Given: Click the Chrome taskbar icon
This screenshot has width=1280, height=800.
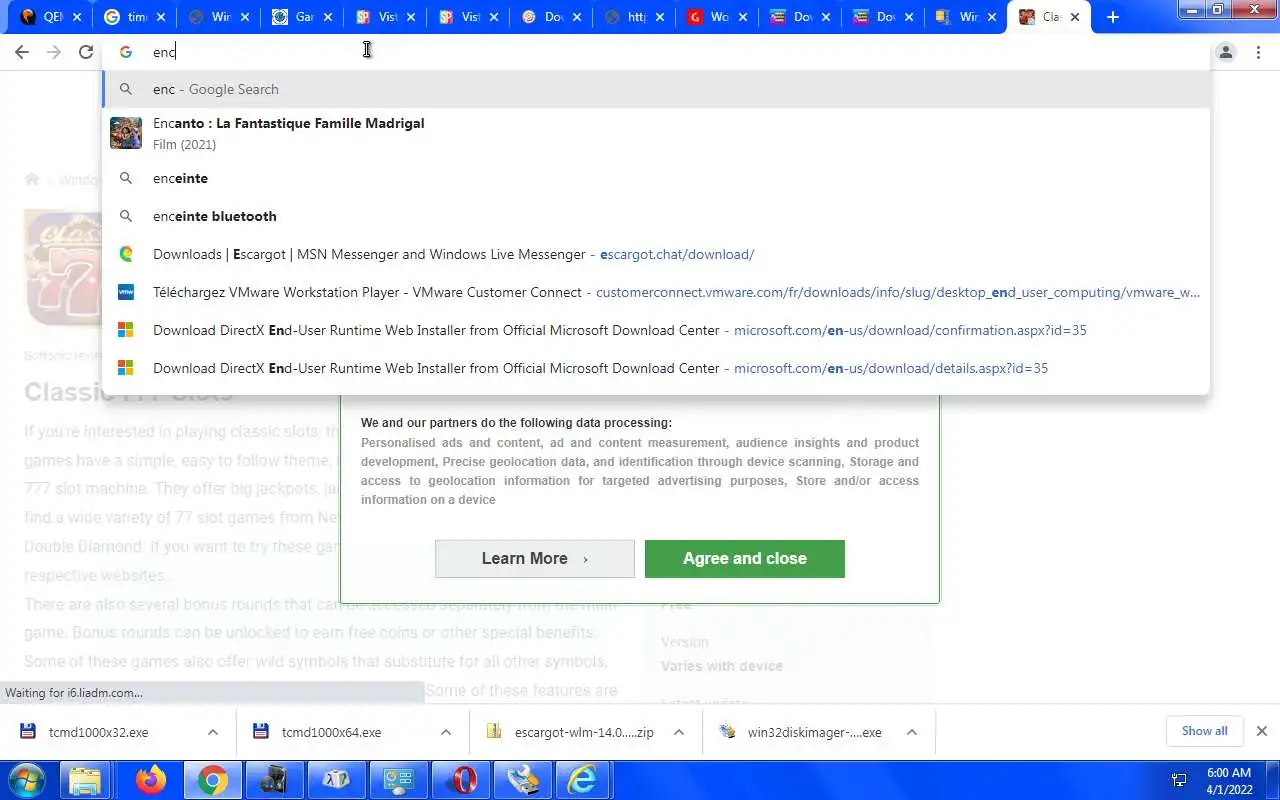Looking at the screenshot, I should 212,780.
